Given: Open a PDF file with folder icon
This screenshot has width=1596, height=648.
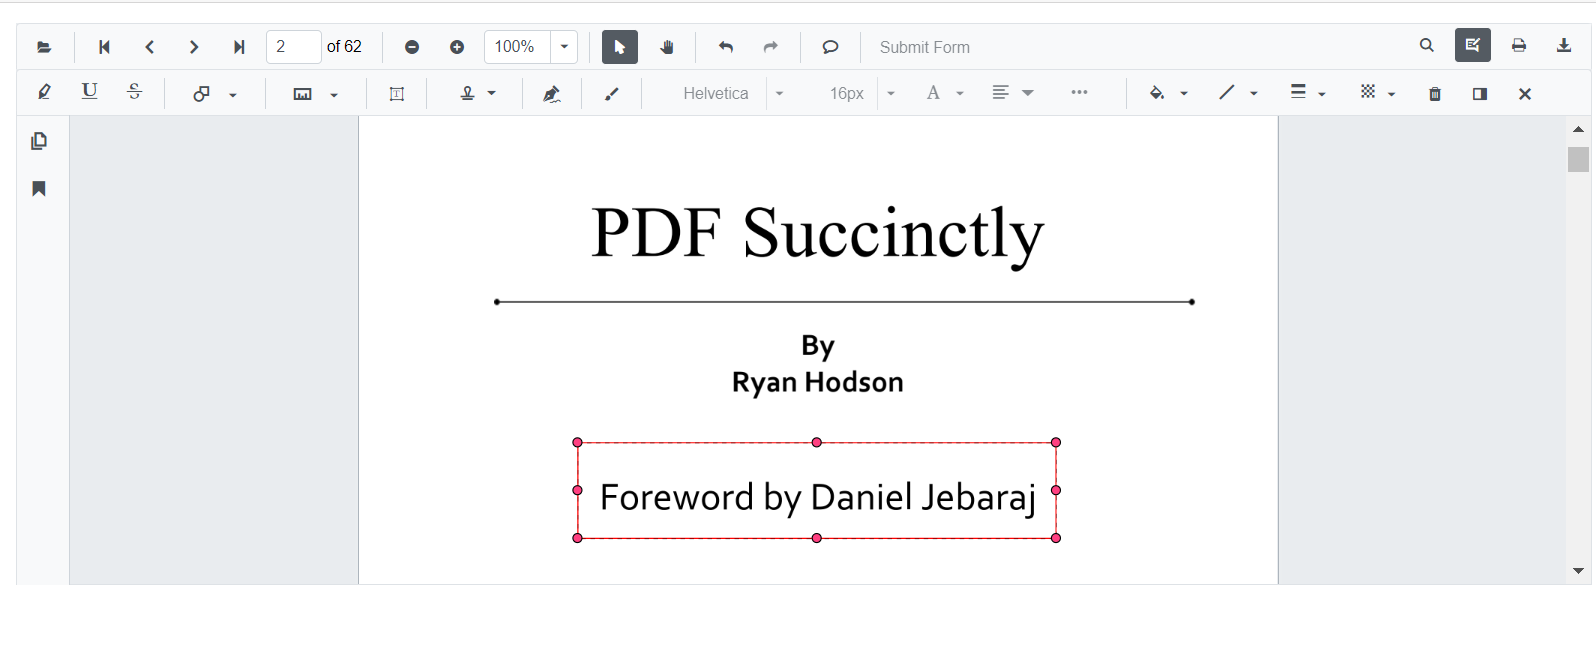Looking at the screenshot, I should point(44,47).
